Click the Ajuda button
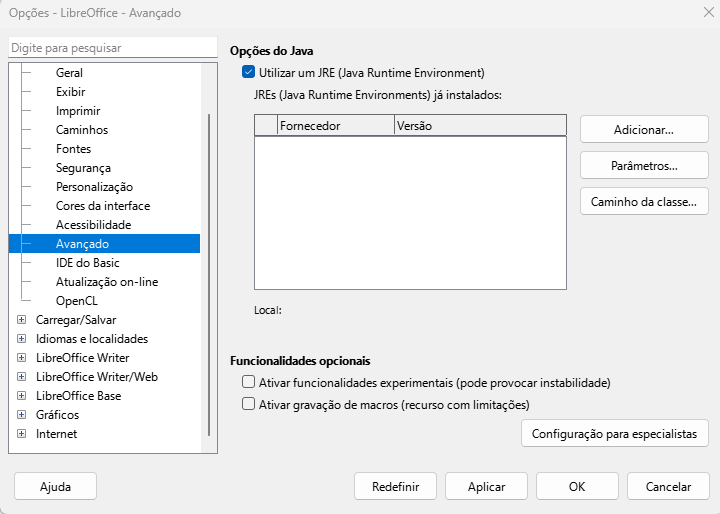Image resolution: width=720 pixels, height=514 pixels. click(x=56, y=486)
